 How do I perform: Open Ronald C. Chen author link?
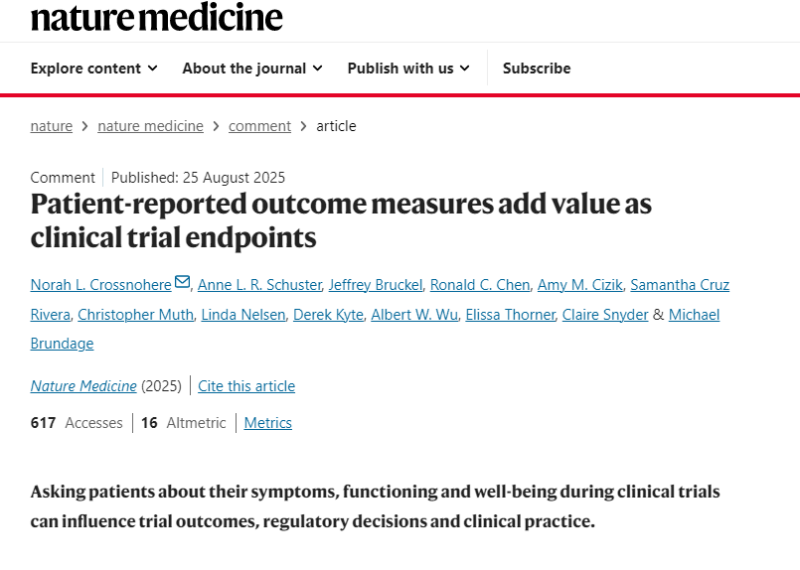(480, 285)
